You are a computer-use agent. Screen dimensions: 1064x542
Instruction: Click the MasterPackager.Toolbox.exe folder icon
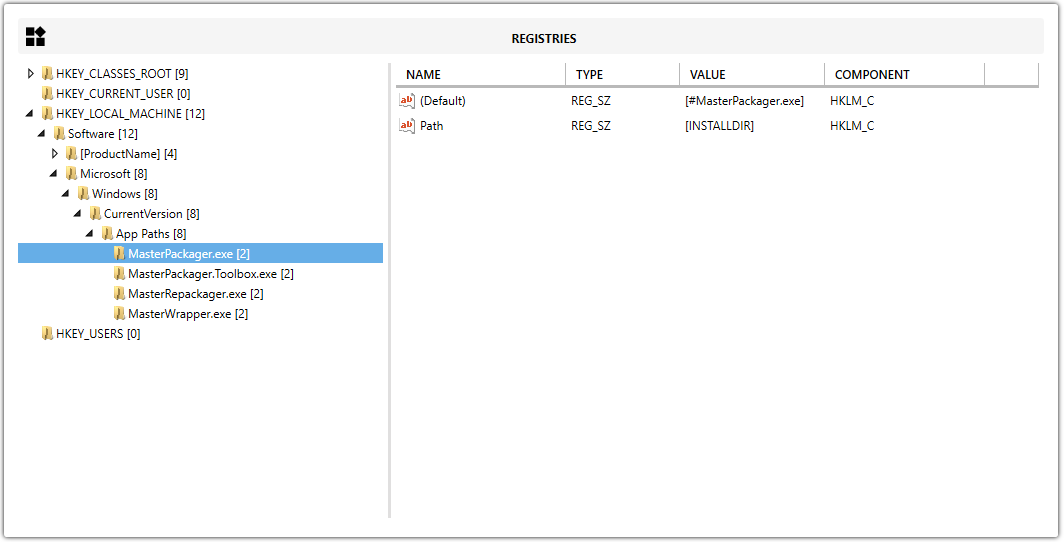(x=119, y=273)
